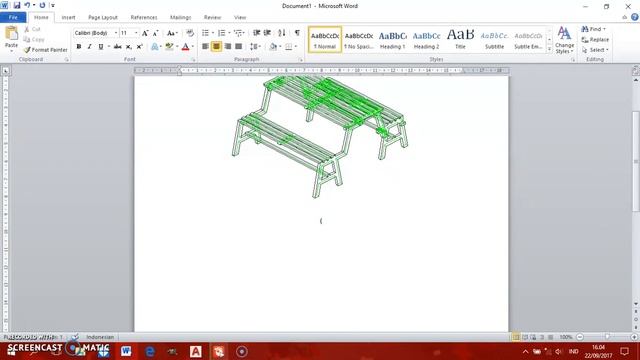Click the Copy command

coord(33,40)
